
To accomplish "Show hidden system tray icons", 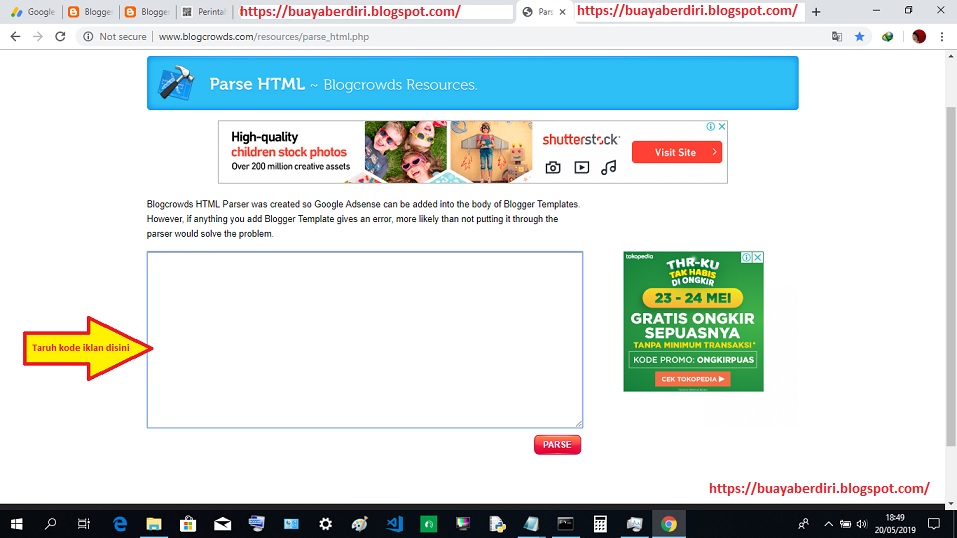I will (x=828, y=524).
